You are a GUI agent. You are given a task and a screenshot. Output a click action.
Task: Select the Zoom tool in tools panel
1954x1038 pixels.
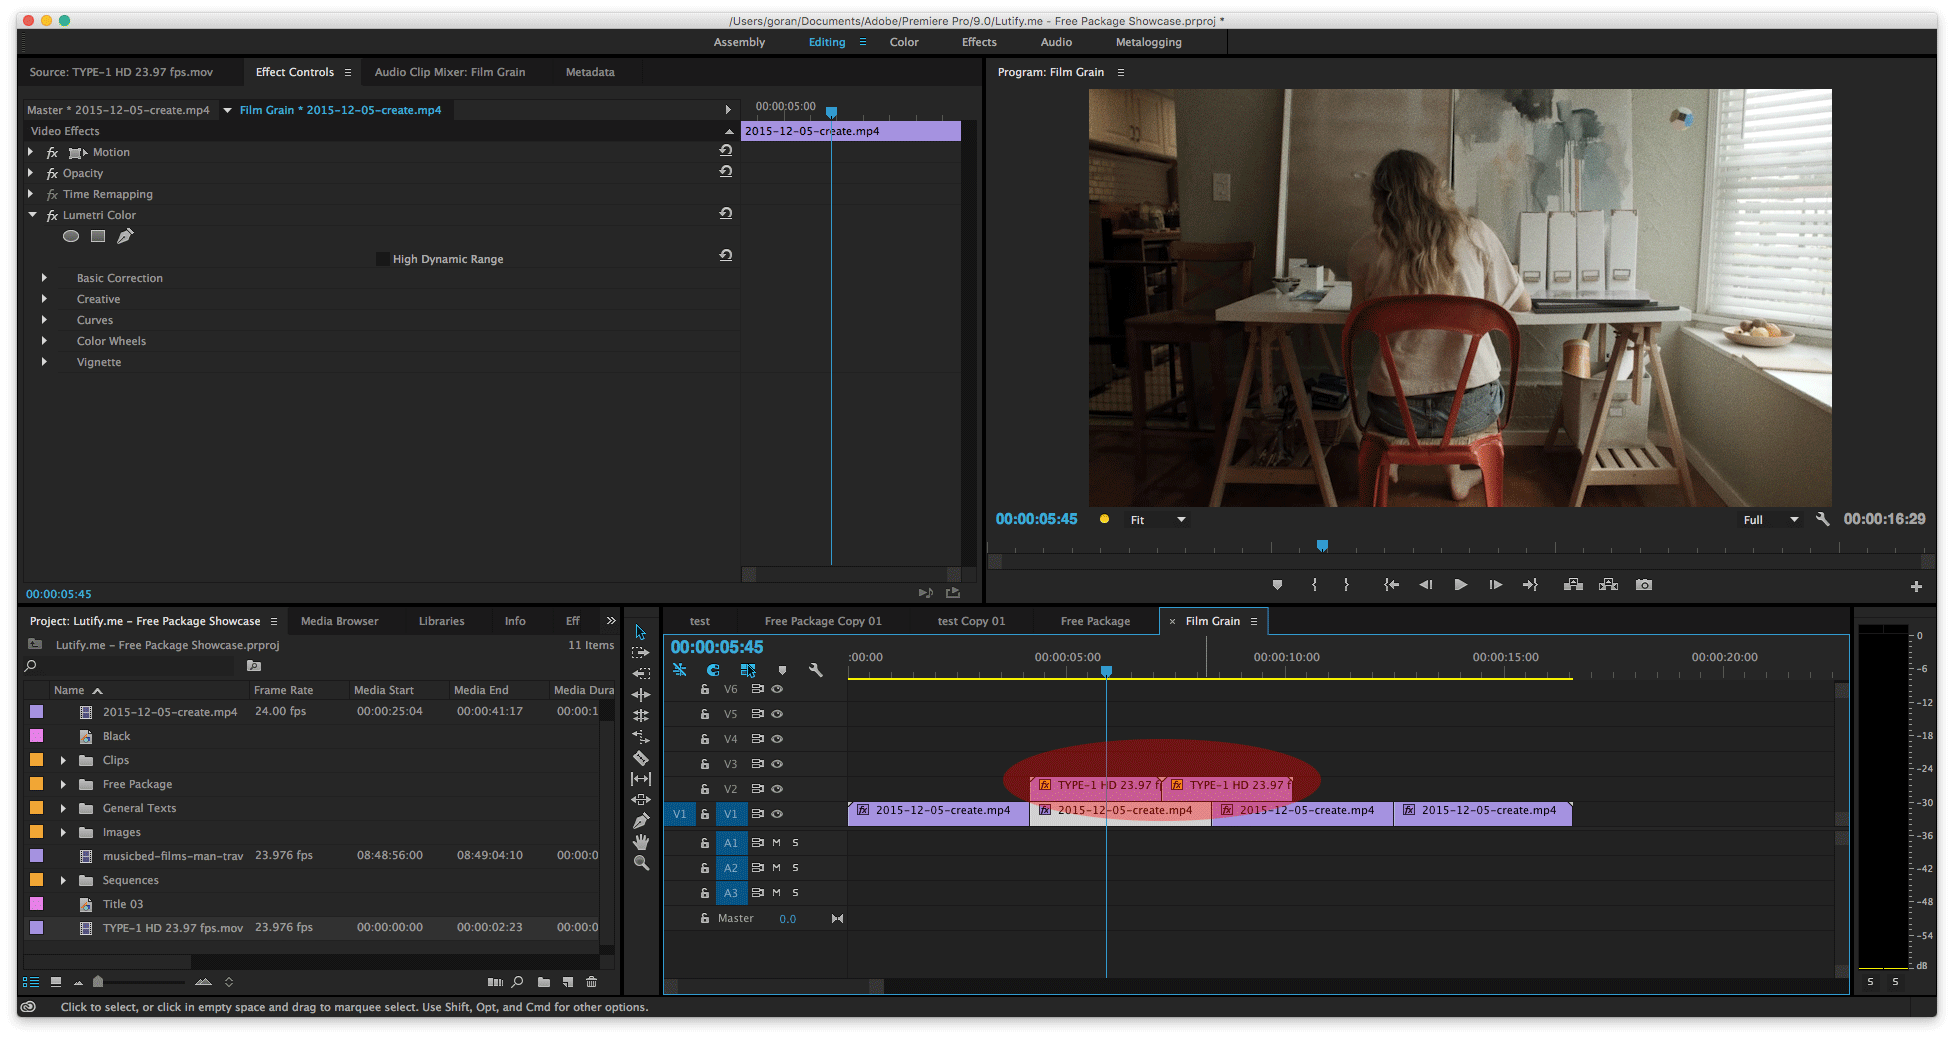641,863
